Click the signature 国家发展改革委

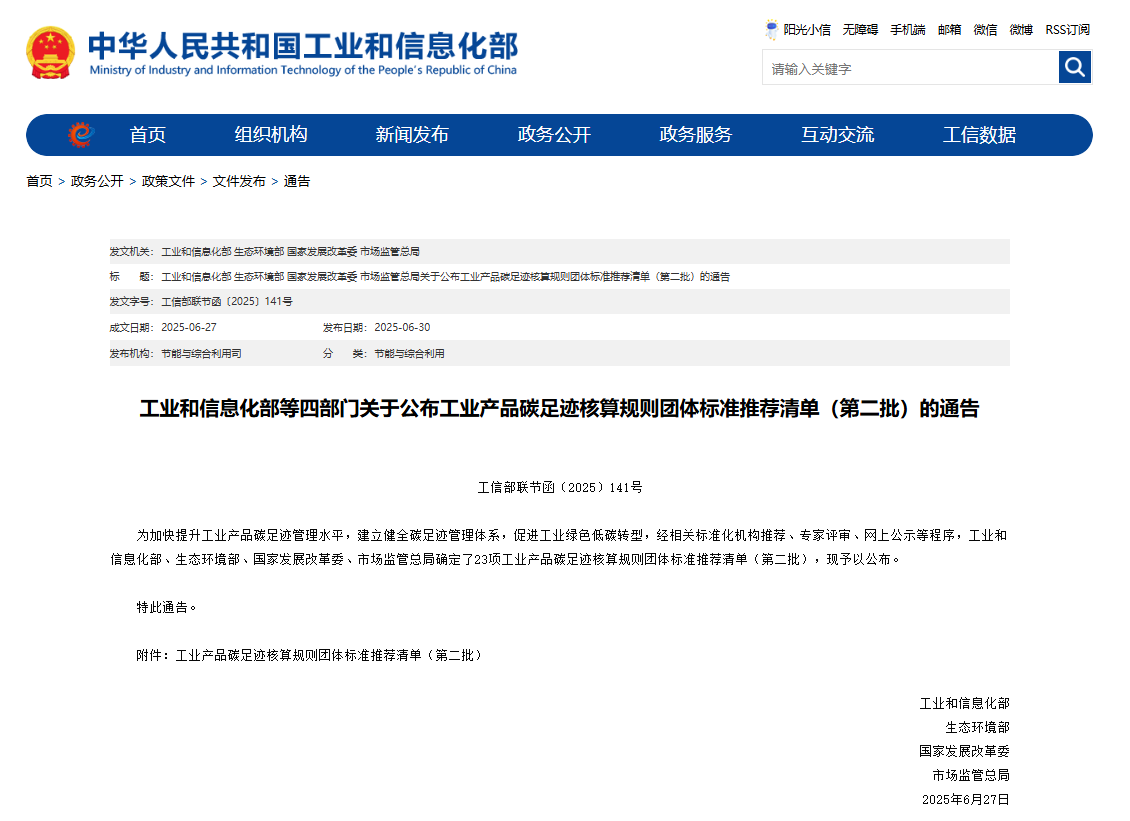(964, 751)
